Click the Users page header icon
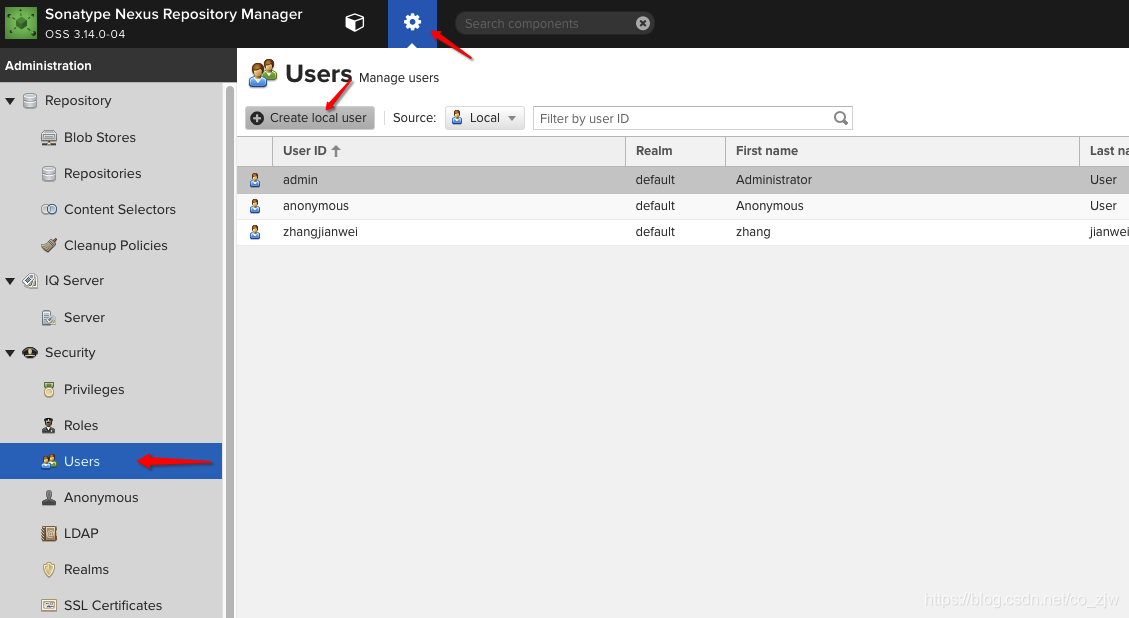The image size is (1129, 618). 263,73
